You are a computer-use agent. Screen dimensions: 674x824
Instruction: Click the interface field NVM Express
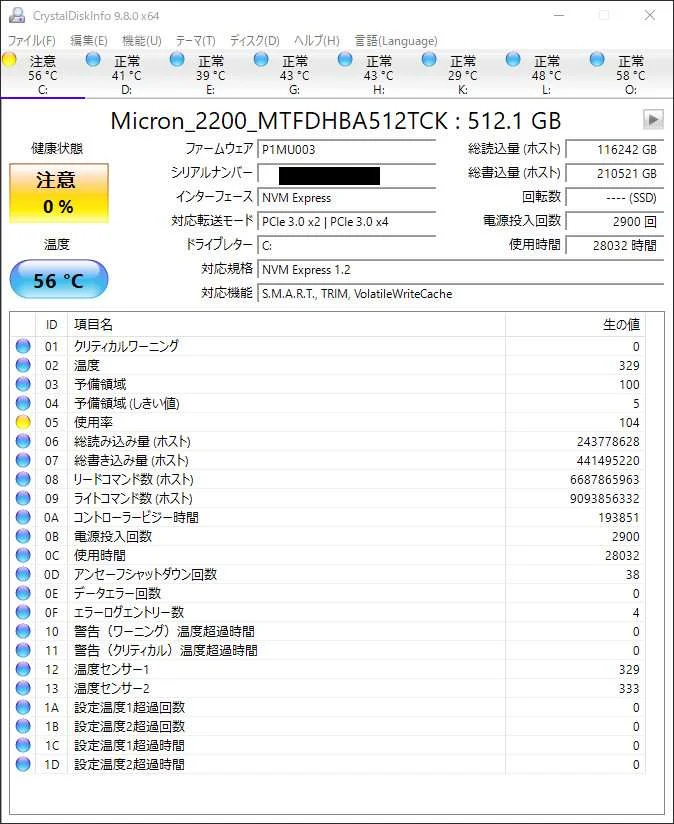(347, 198)
